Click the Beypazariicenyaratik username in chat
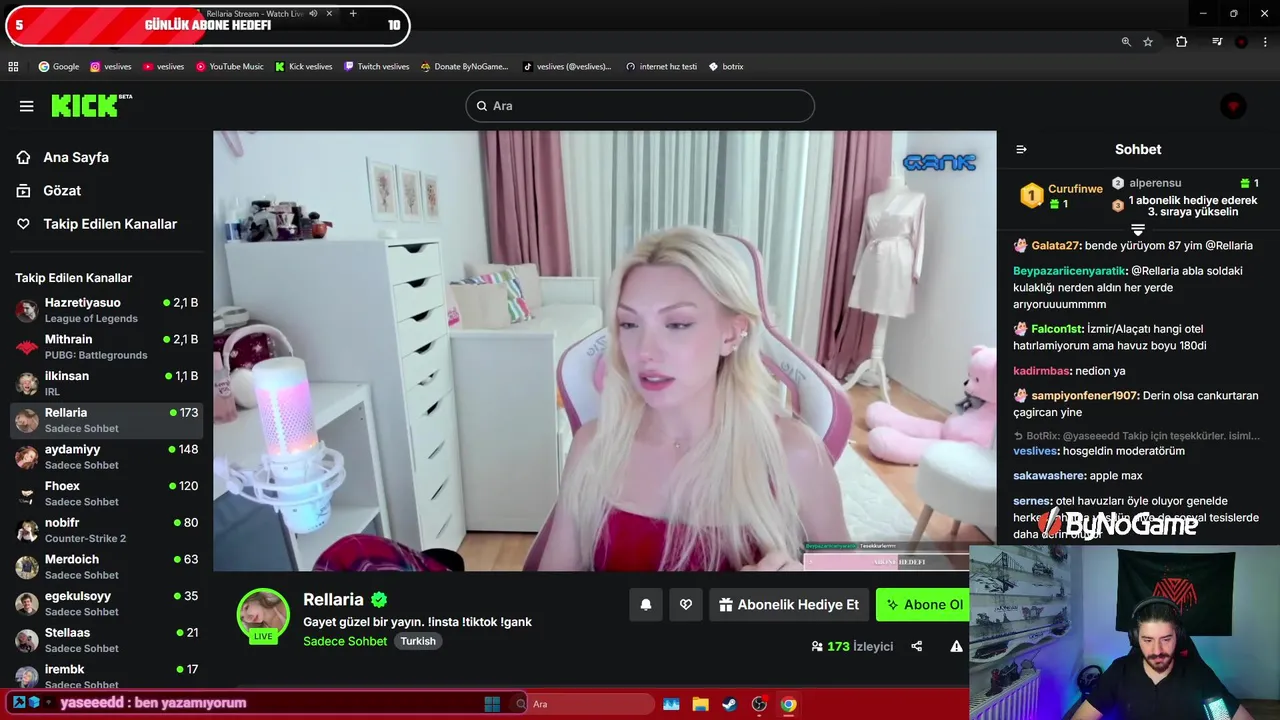 (x=1069, y=271)
